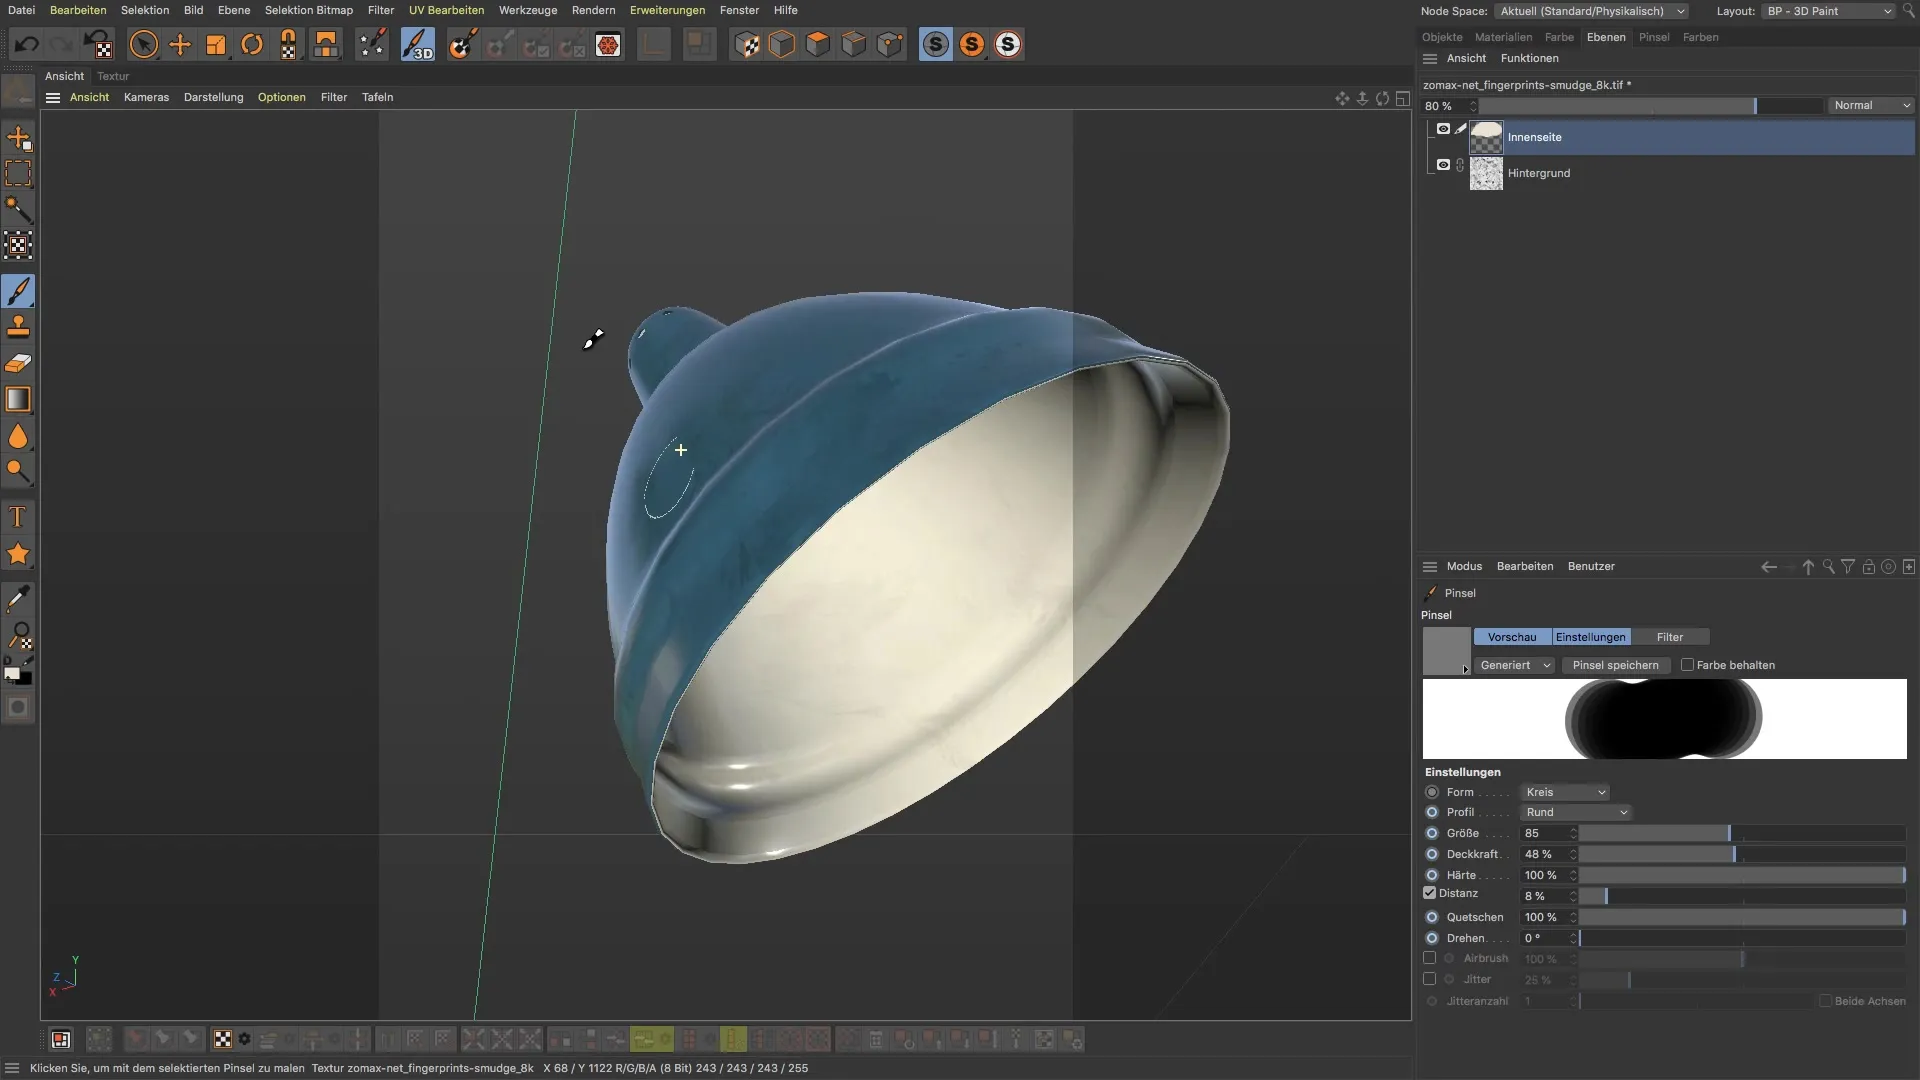
Task: Select the Scale tool icon
Action: (216, 44)
